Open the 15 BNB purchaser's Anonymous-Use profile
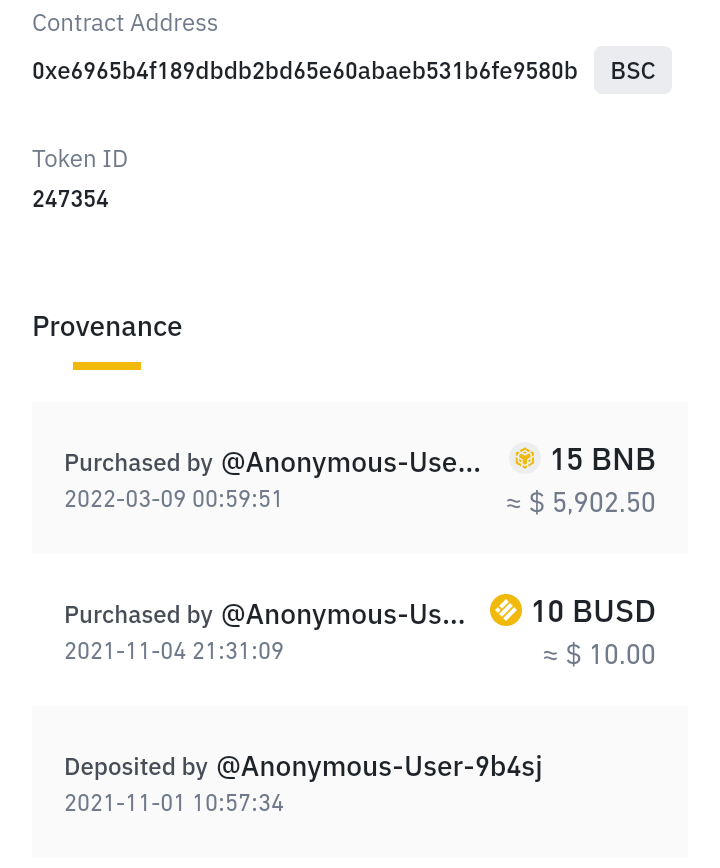The width and height of the screenshot is (720, 868). (x=351, y=462)
